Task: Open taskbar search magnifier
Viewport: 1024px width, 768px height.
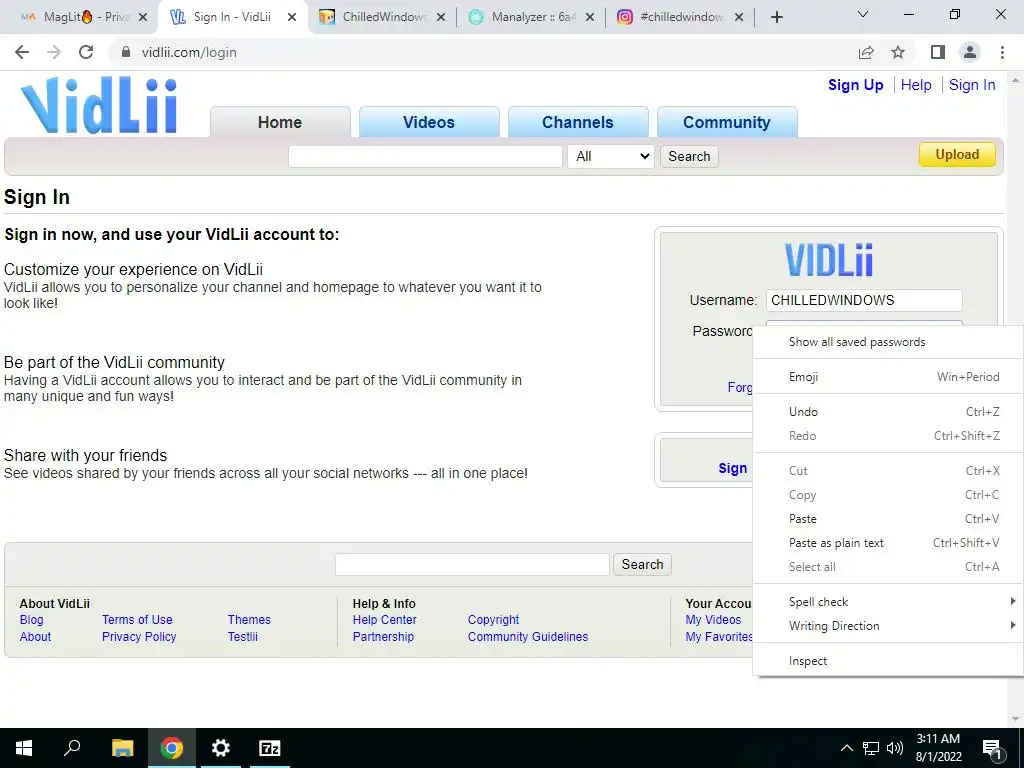Action: click(72, 748)
